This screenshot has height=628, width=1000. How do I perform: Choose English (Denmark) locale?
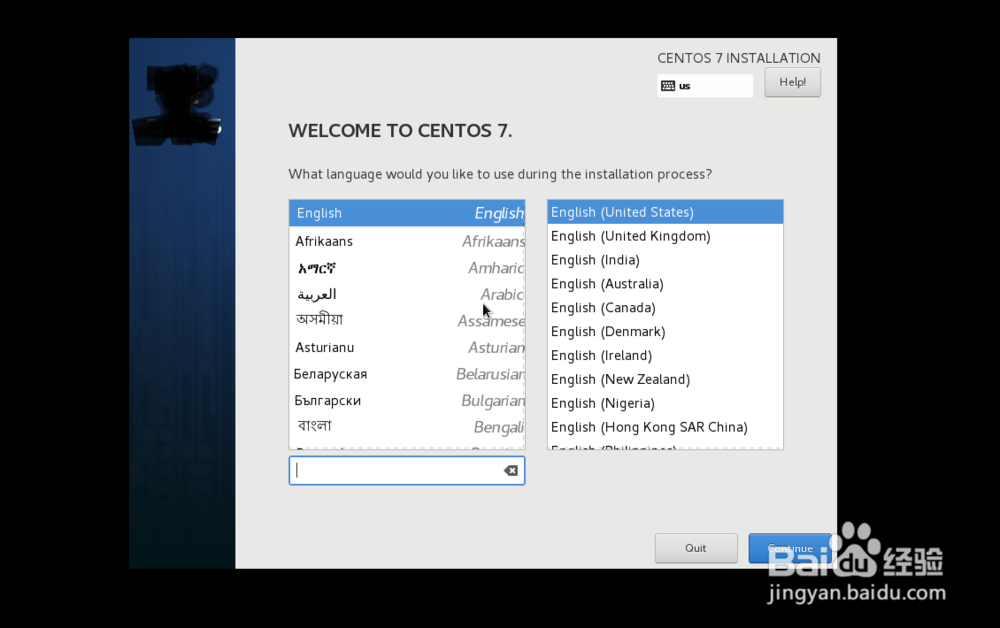tap(665, 332)
